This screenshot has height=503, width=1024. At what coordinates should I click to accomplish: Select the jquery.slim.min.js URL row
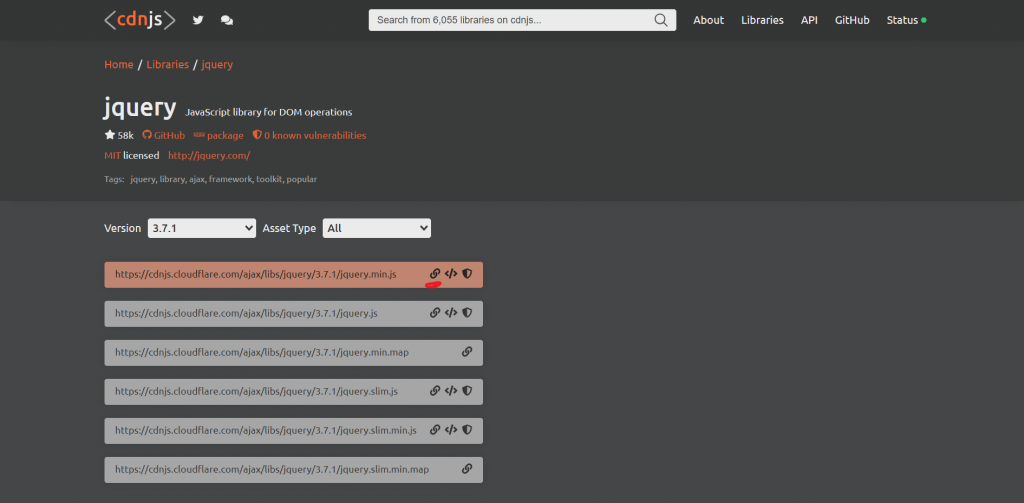click(x=293, y=430)
